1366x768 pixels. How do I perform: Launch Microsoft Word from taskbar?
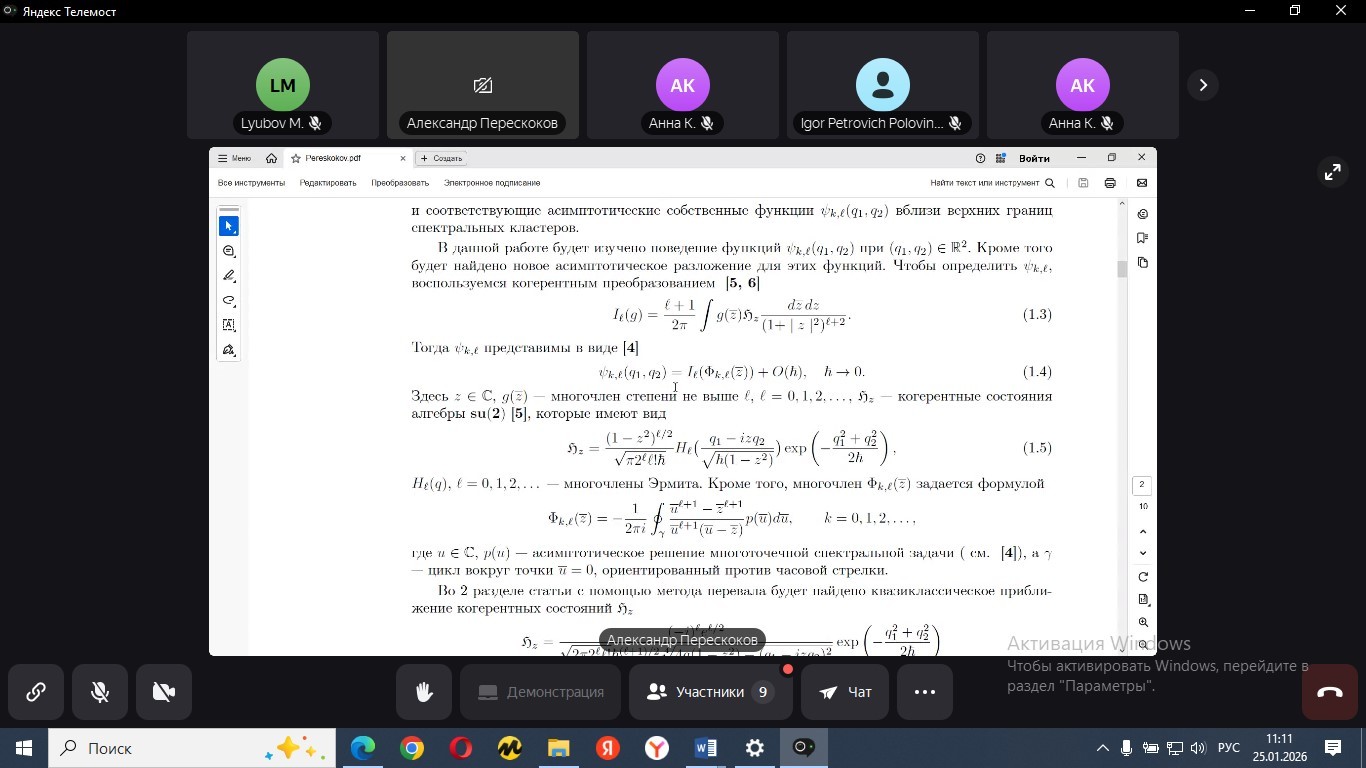click(706, 748)
